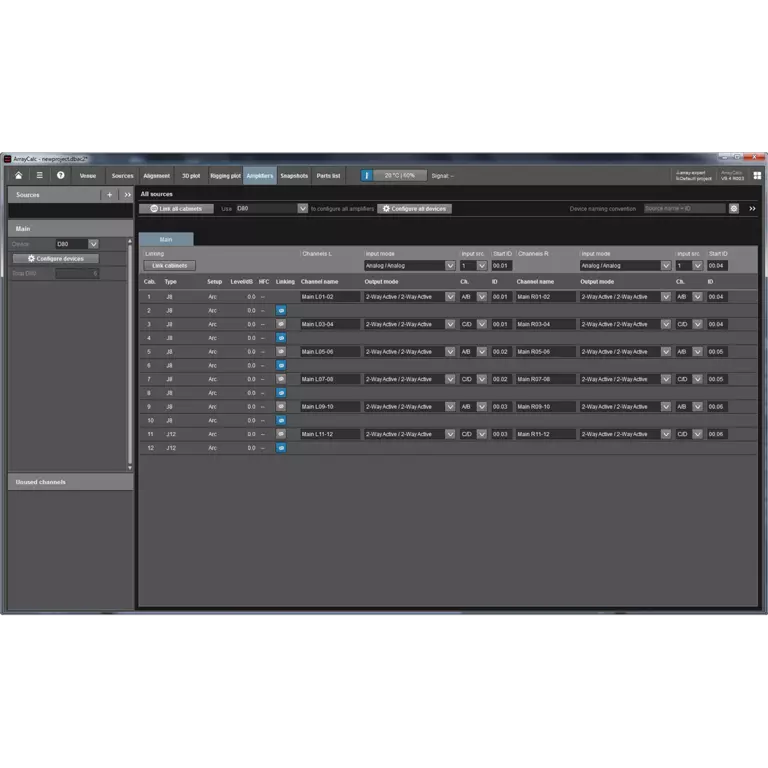The height and width of the screenshot is (768, 768).
Task: Click the blue info icon beside temperature
Action: pyautogui.click(x=366, y=176)
